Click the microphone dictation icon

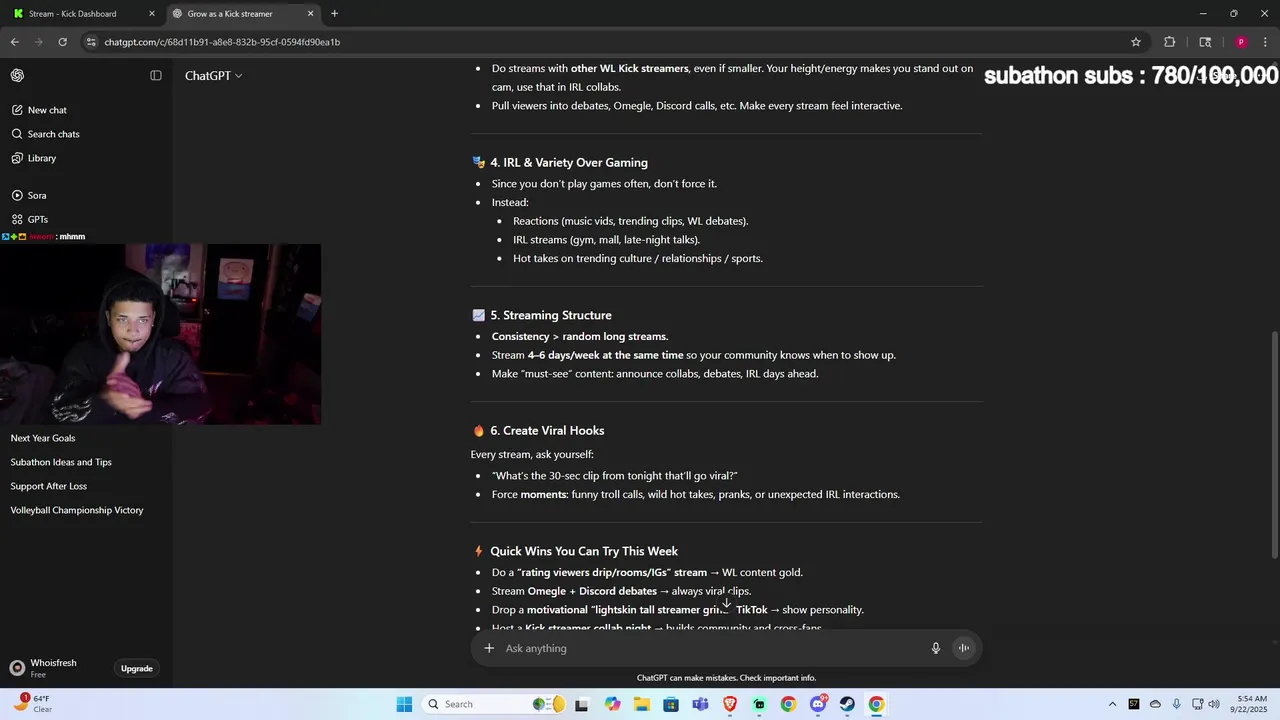coord(936,648)
